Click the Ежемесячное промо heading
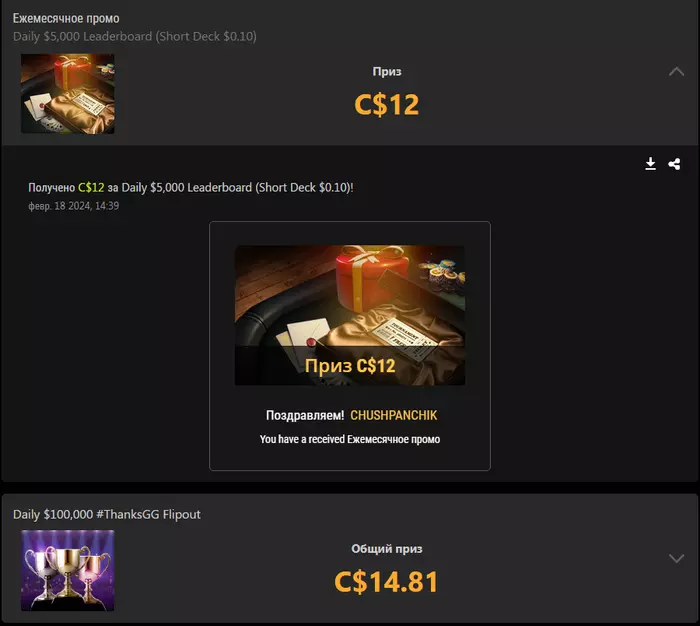Screen dimensions: 700x626 pos(66,18)
